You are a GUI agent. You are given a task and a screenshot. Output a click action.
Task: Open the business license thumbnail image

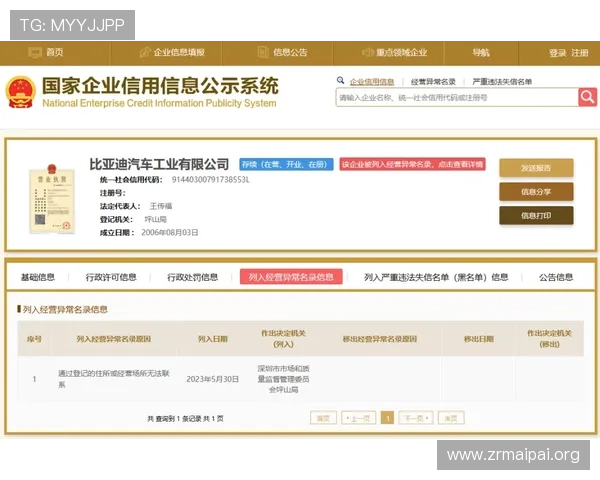point(52,198)
